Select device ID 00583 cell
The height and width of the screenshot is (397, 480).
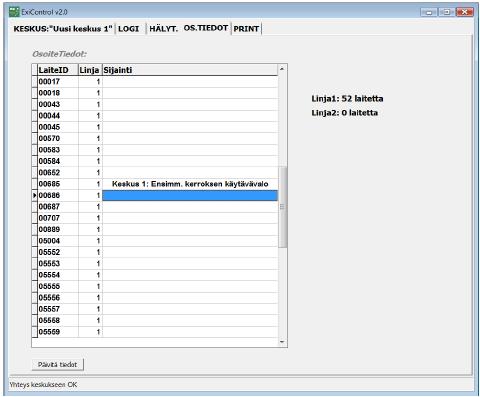[58, 150]
